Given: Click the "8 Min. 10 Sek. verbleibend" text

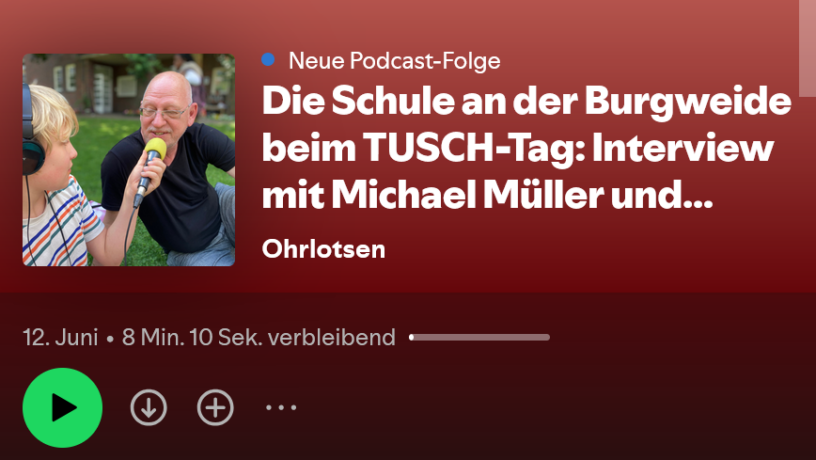Looking at the screenshot, I should 259,337.
